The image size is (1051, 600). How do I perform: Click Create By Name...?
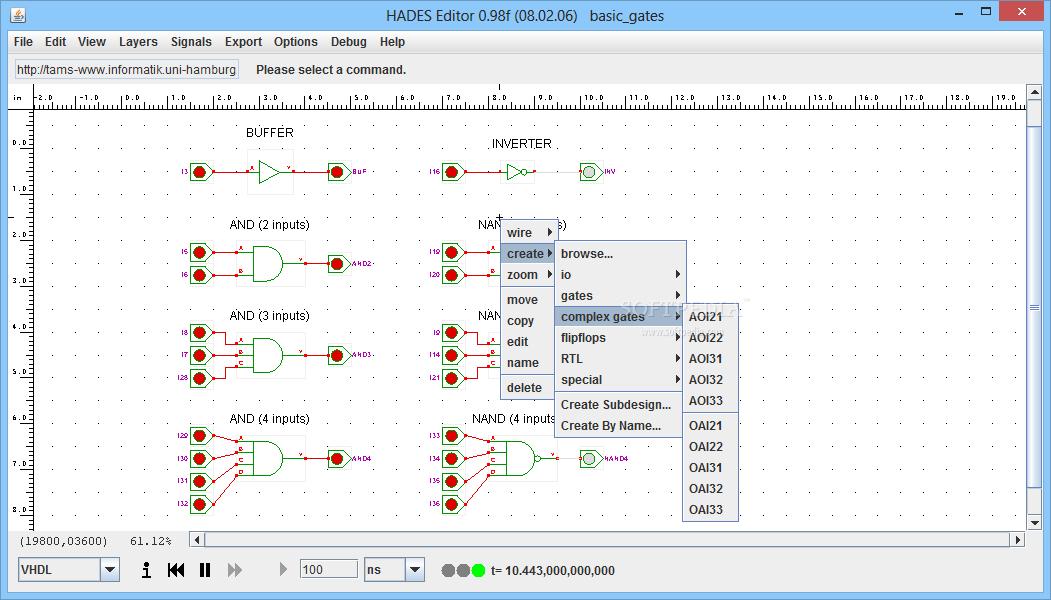click(621, 426)
